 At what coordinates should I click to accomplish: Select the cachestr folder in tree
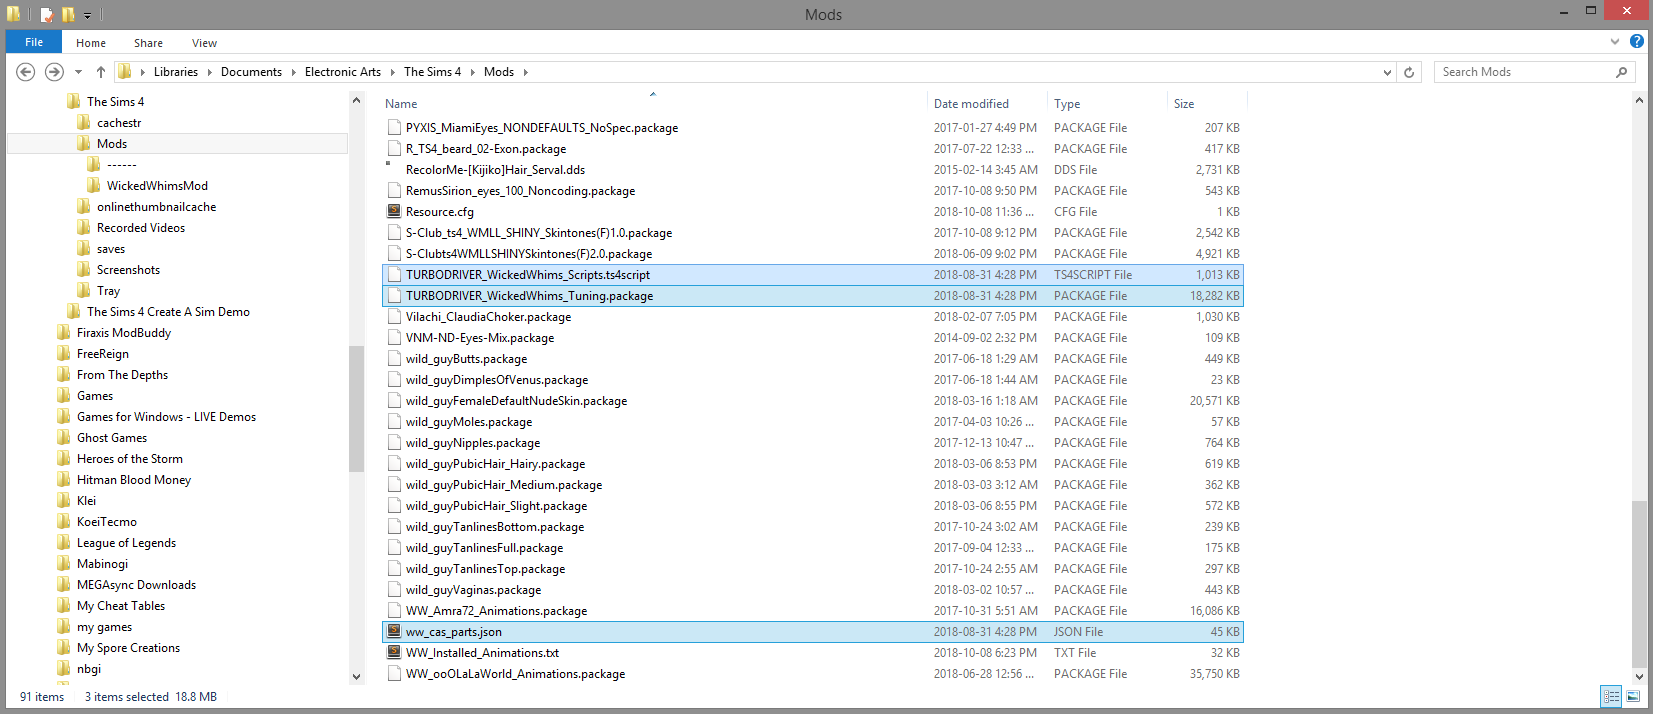pos(119,123)
